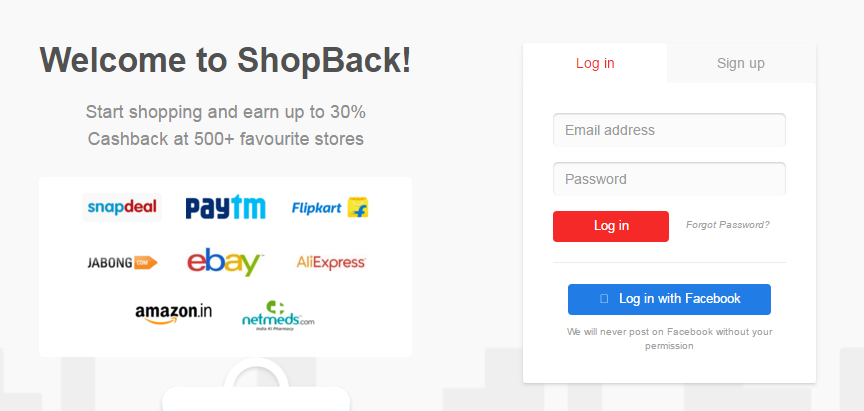Screen dimensions: 864x411
Task: Switch to the Sign up tab
Action: point(741,63)
